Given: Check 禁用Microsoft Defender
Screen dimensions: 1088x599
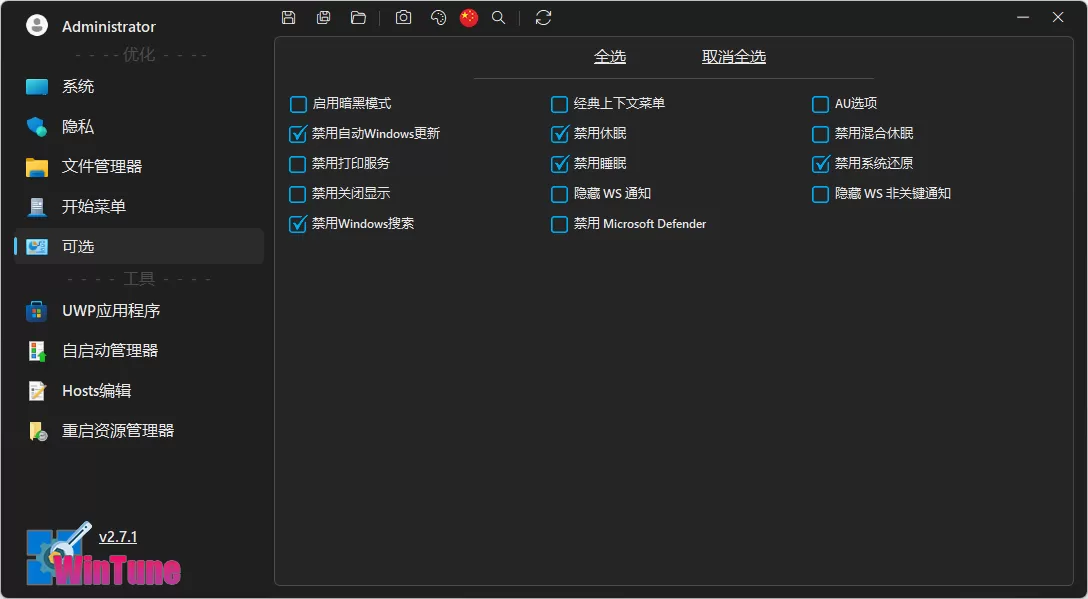Looking at the screenshot, I should (x=559, y=224).
